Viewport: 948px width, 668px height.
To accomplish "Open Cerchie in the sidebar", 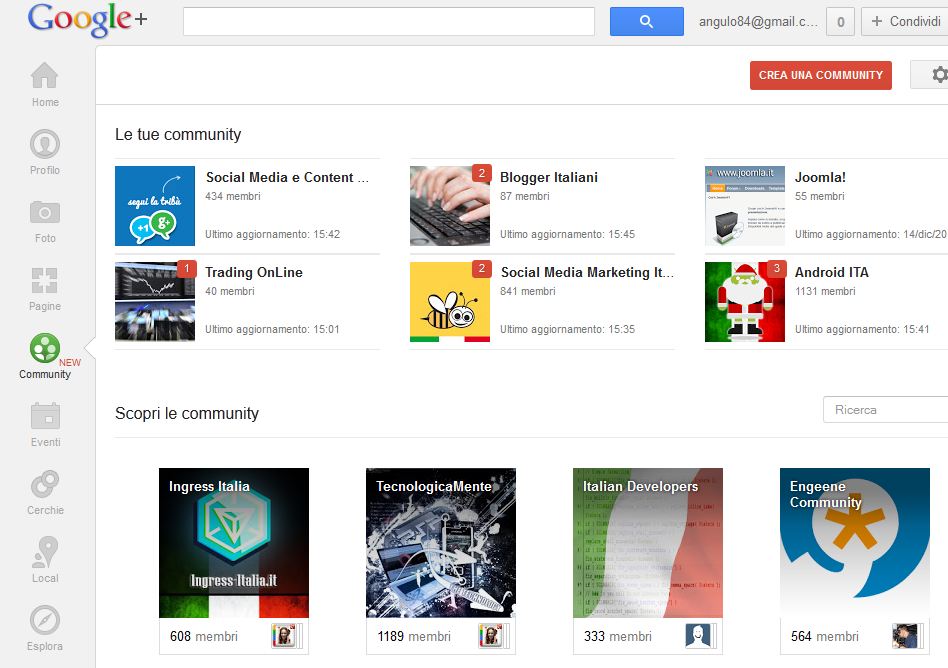I will click(x=45, y=493).
